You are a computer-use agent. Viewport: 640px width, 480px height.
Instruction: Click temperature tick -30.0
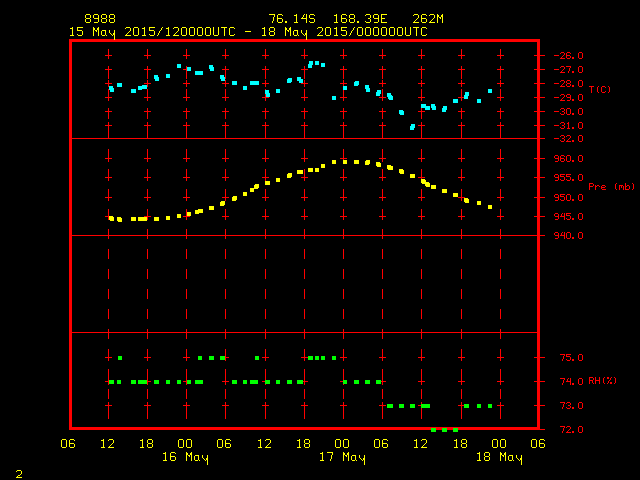(569, 112)
